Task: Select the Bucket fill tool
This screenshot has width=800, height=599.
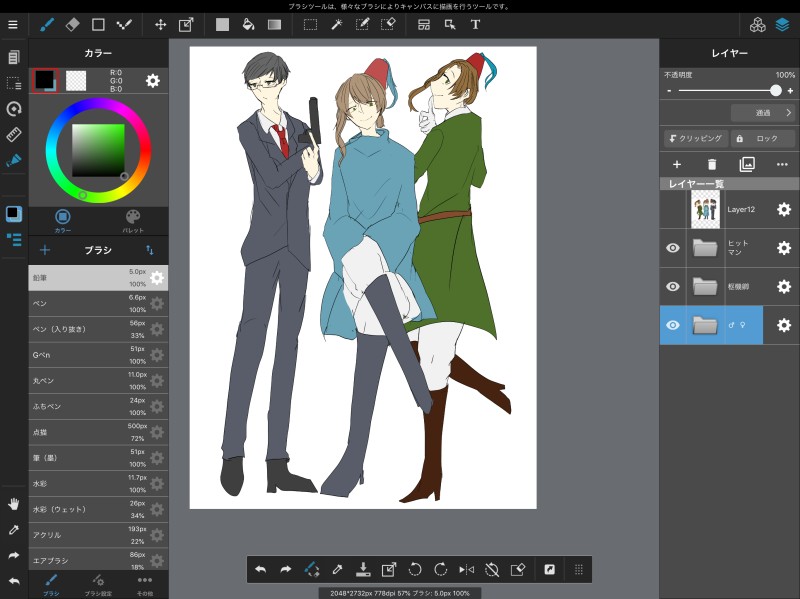Action: tap(248, 24)
